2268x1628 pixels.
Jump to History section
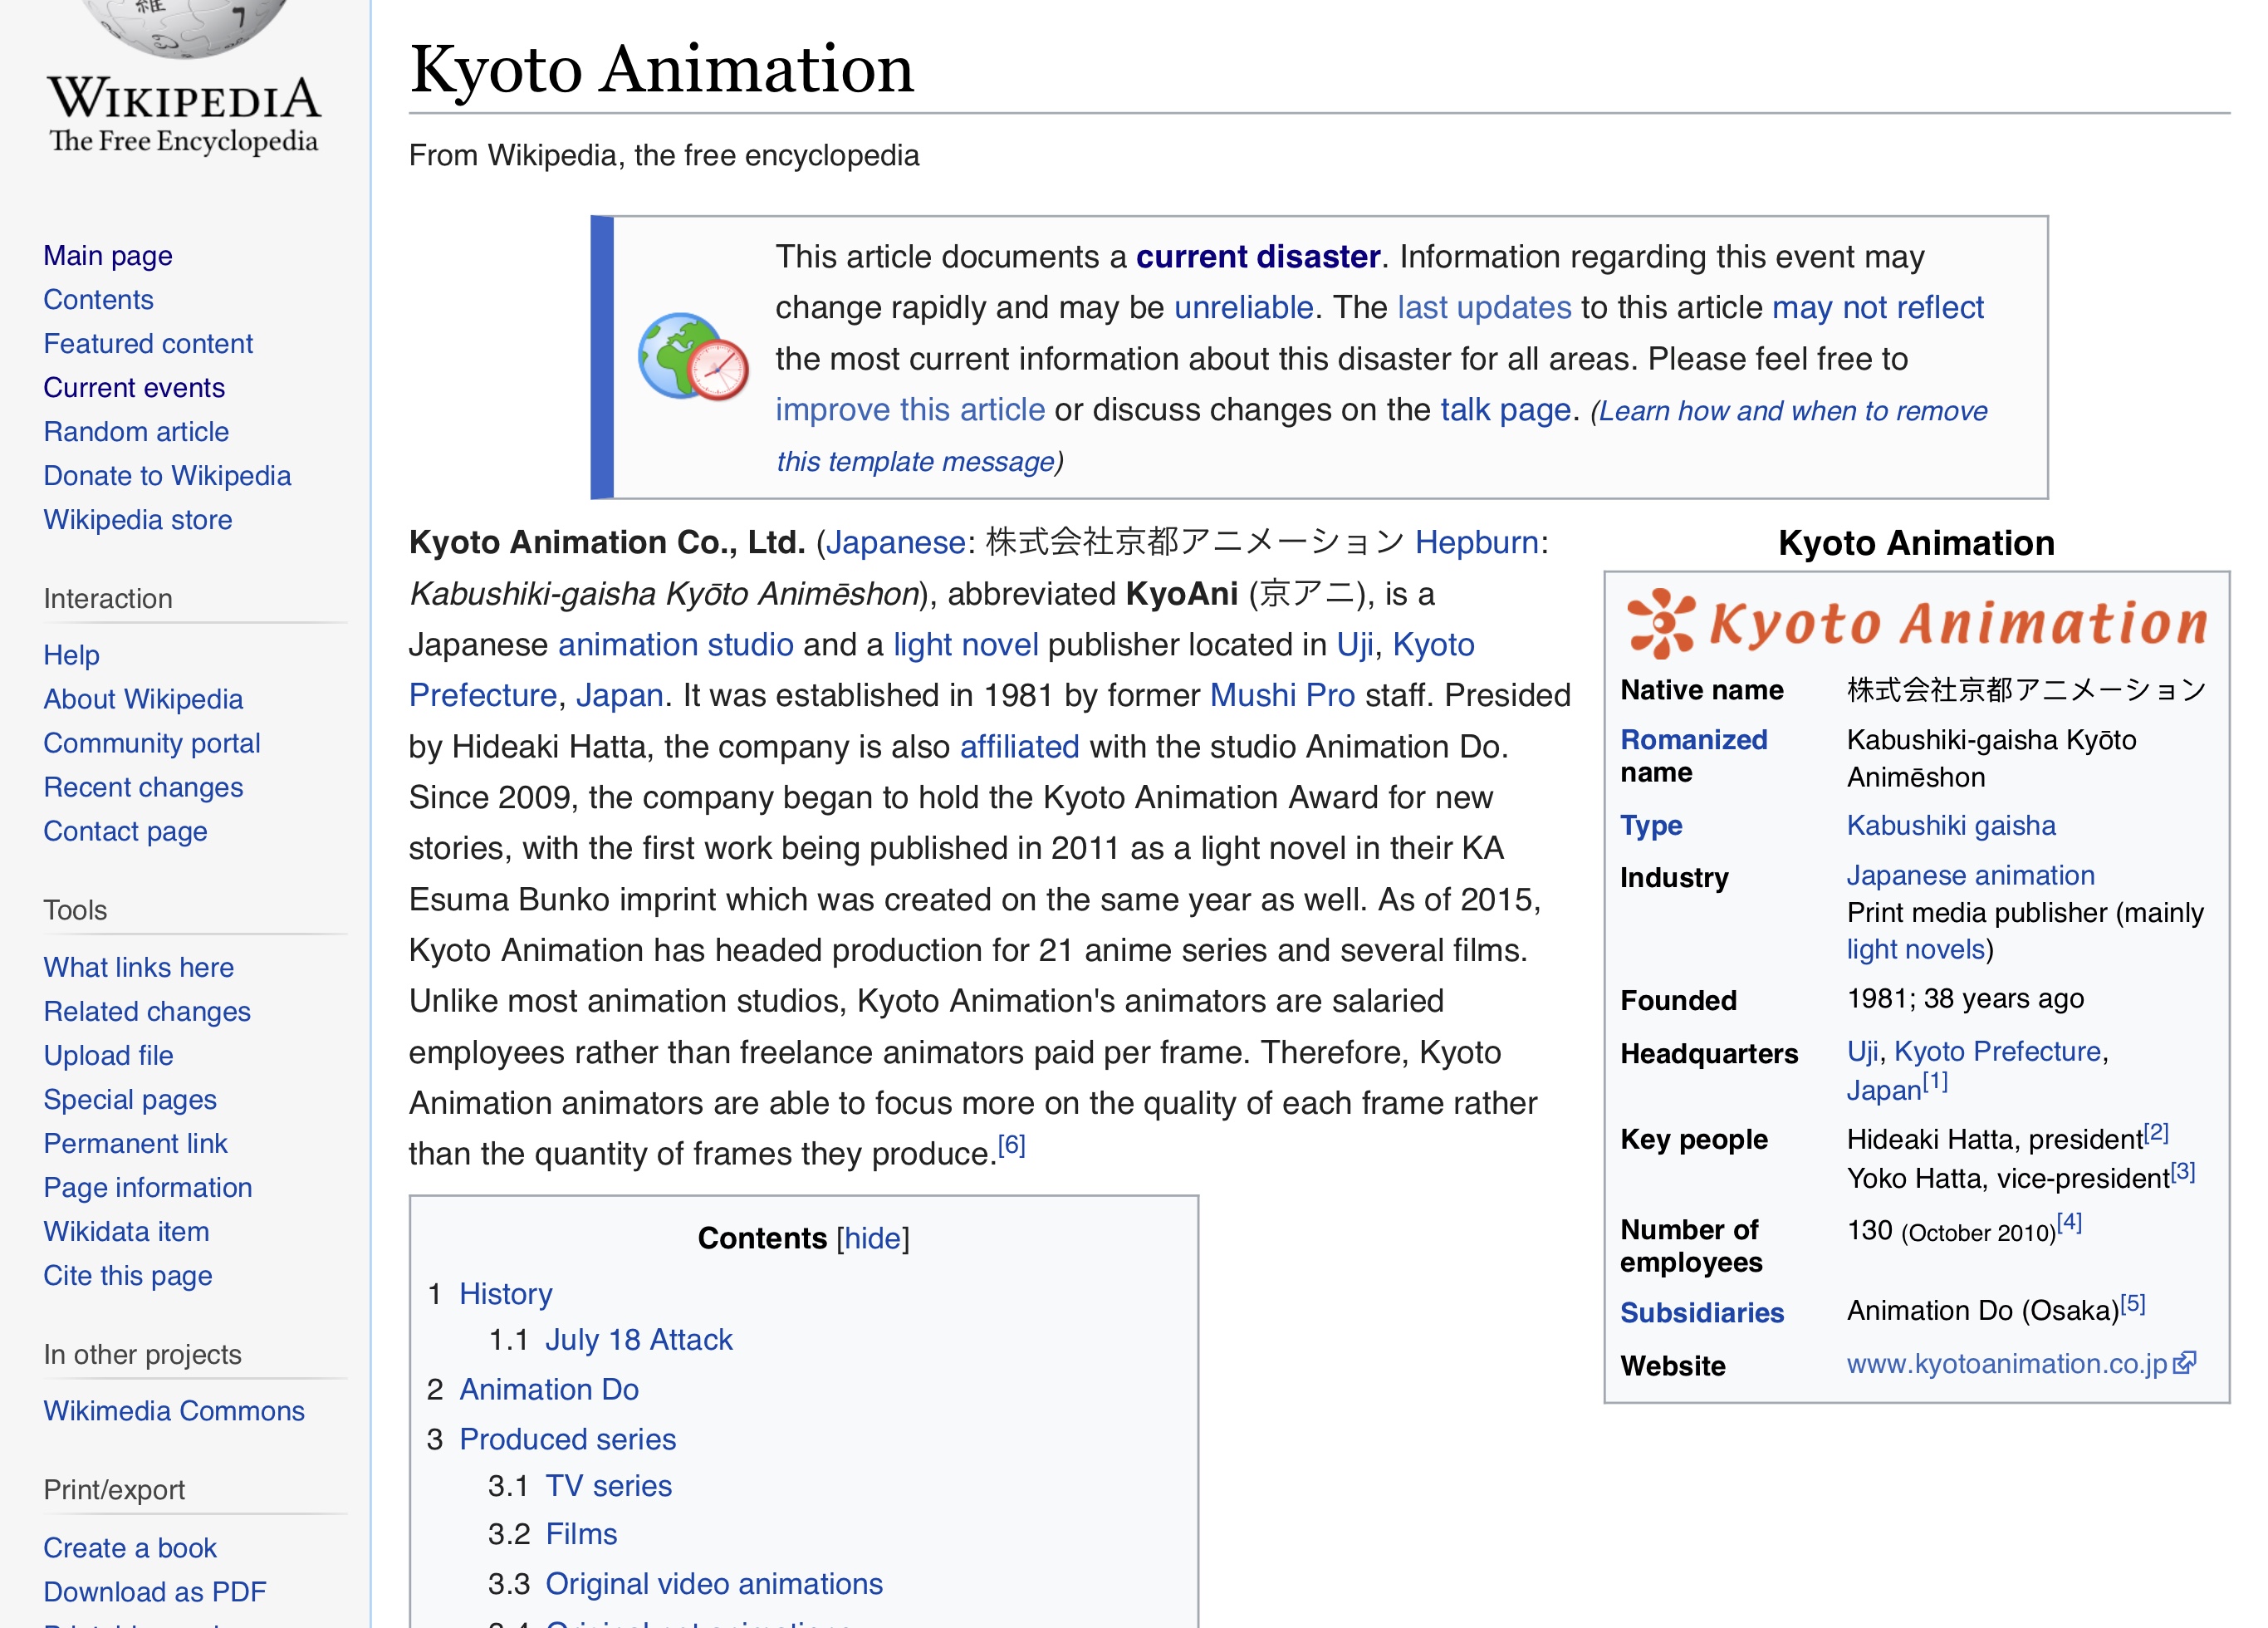click(x=505, y=1294)
